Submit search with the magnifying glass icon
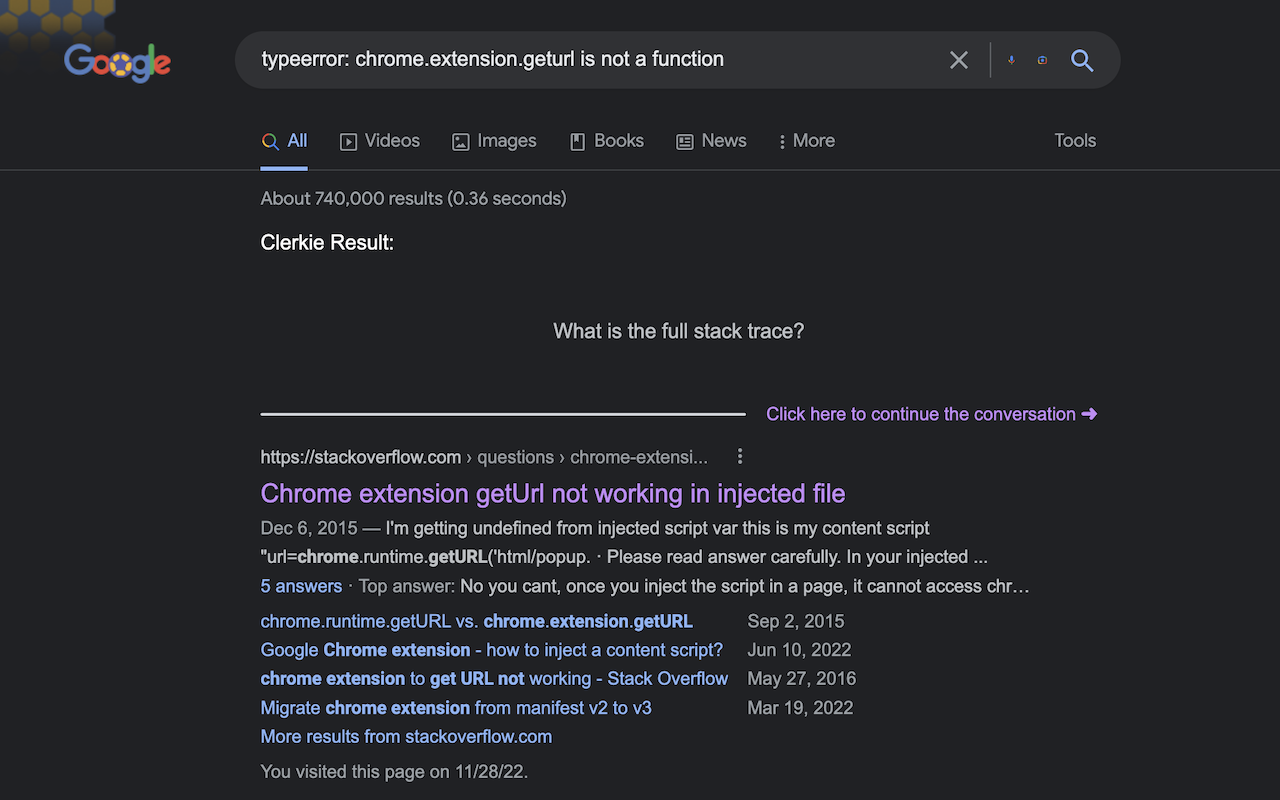This screenshot has width=1280, height=800. [1082, 60]
